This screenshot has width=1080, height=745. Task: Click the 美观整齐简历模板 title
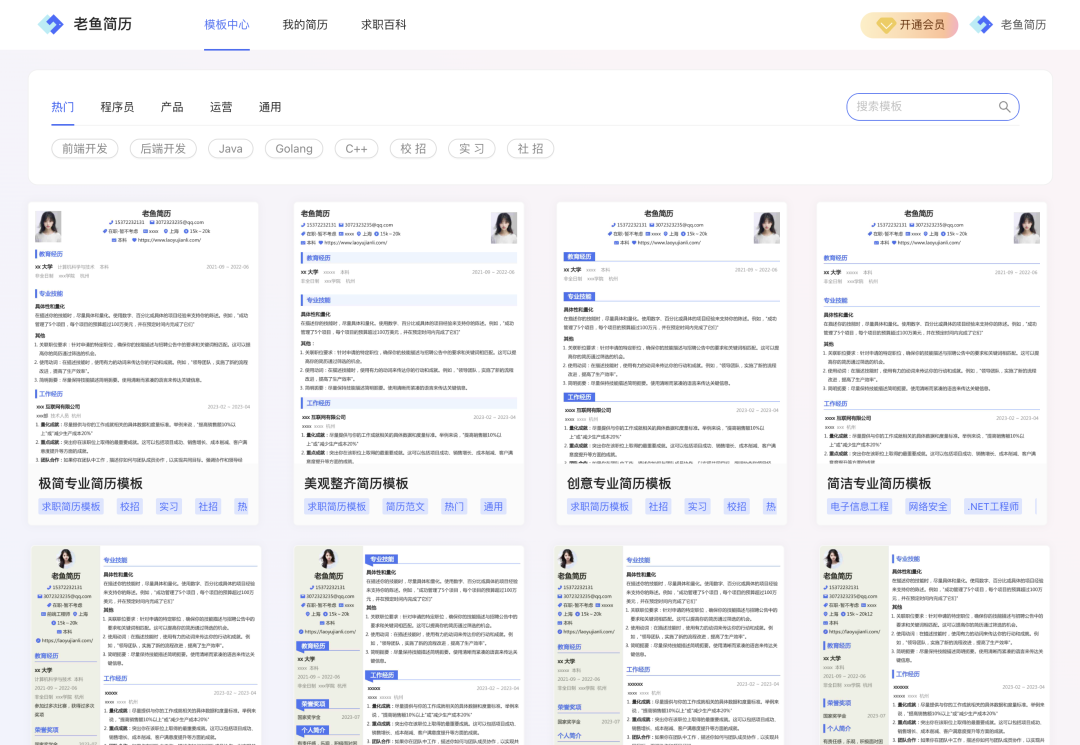click(x=357, y=483)
